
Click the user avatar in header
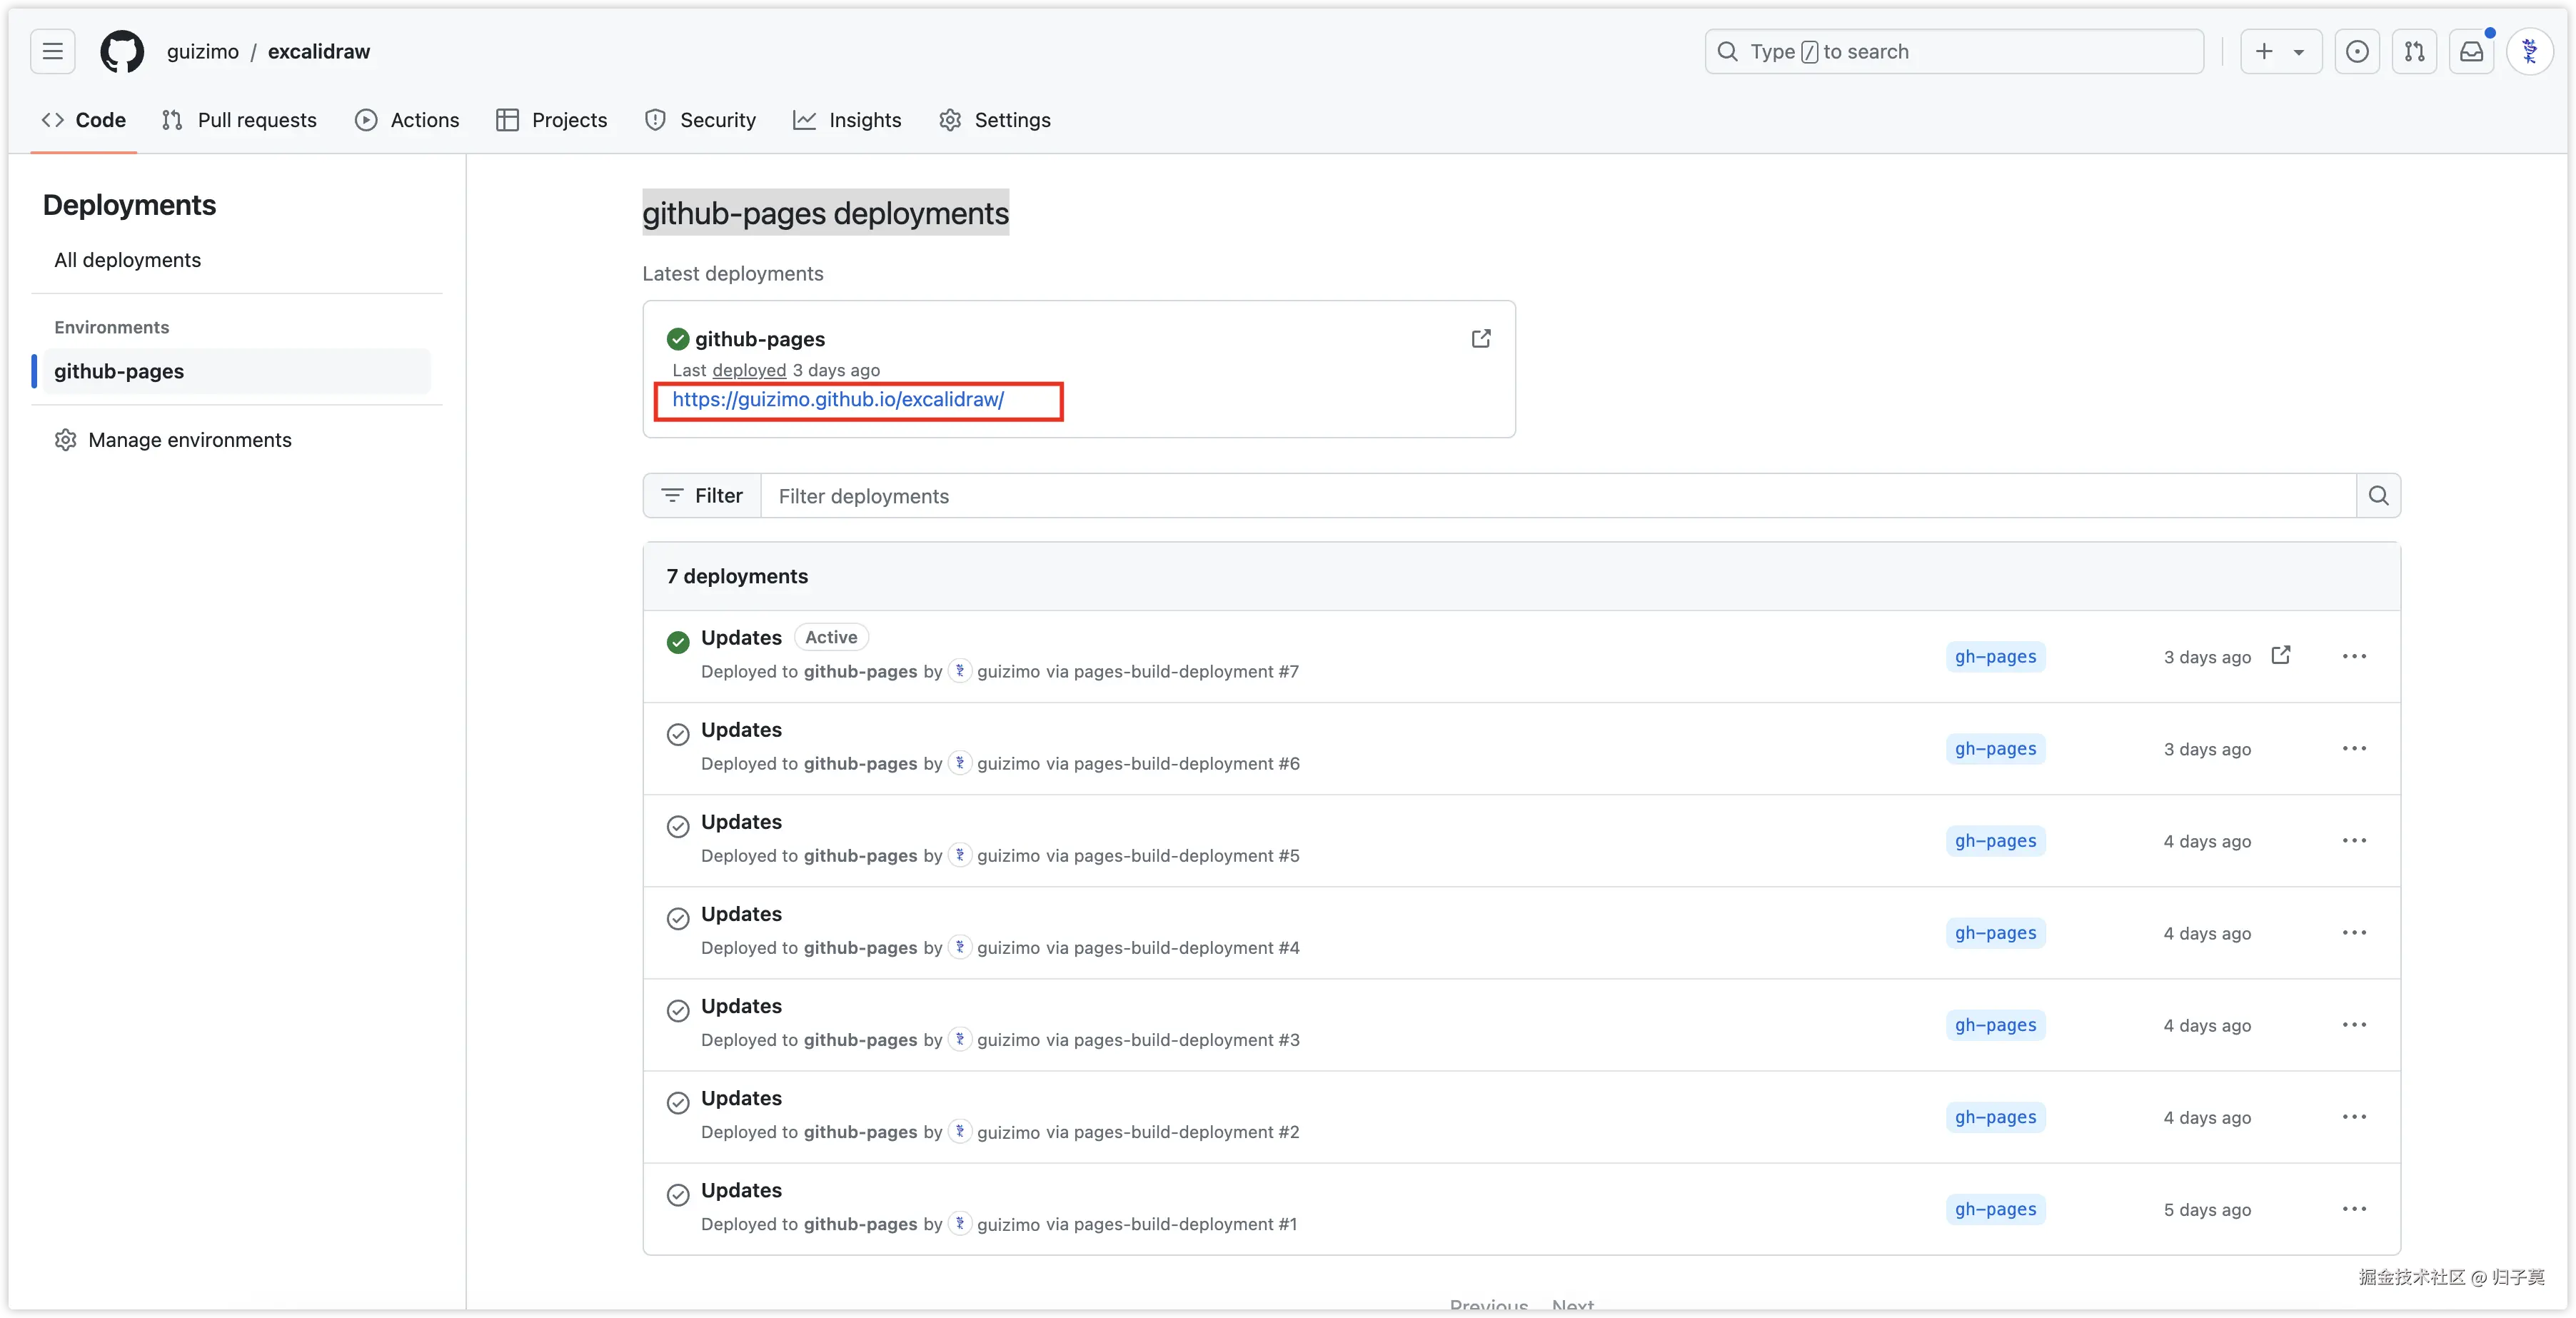[x=2529, y=51]
